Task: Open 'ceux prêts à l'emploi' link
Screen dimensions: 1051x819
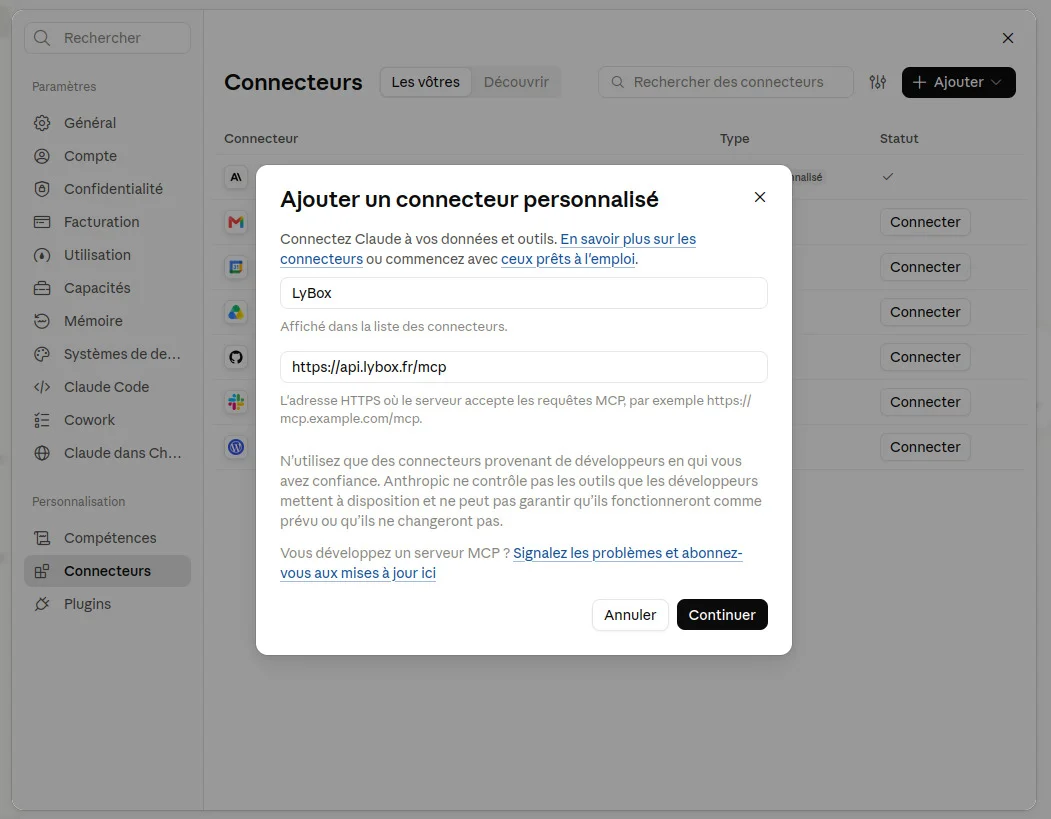Action: point(568,259)
